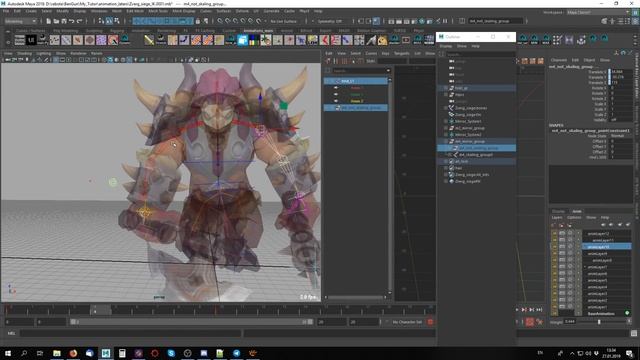Click the go-to-end playback button

539,310
